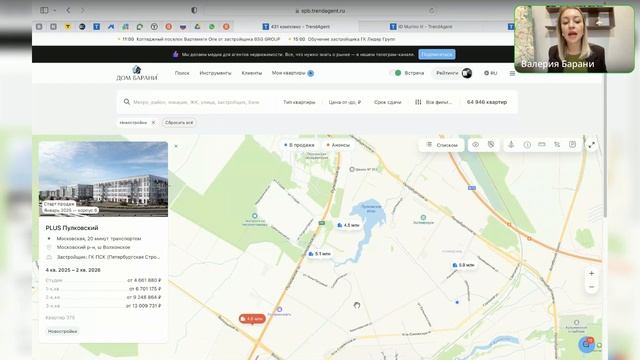This screenshot has width=640, height=360.
Task: Toggle the Встреча switch
Action: point(396,73)
